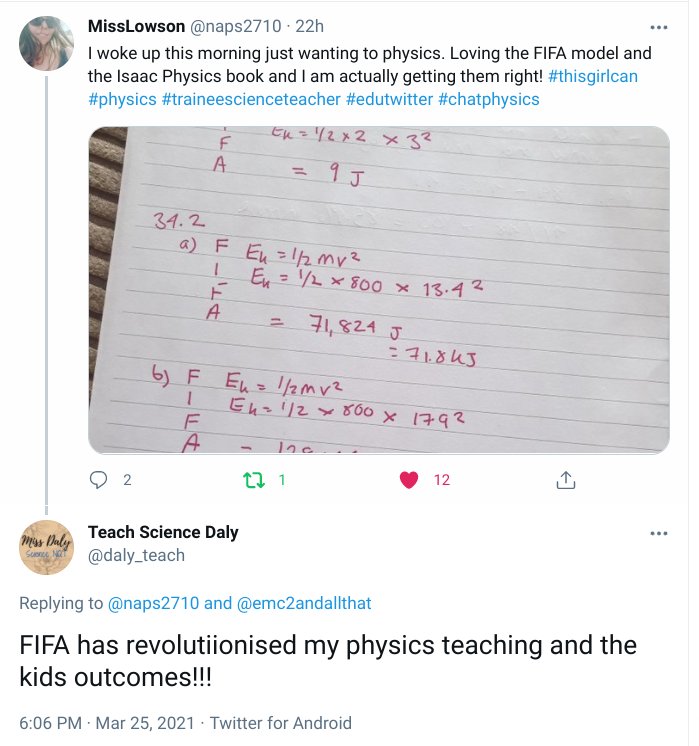Open more options on MissLowson's tweet
This screenshot has height=746, width=699.
tap(658, 27)
